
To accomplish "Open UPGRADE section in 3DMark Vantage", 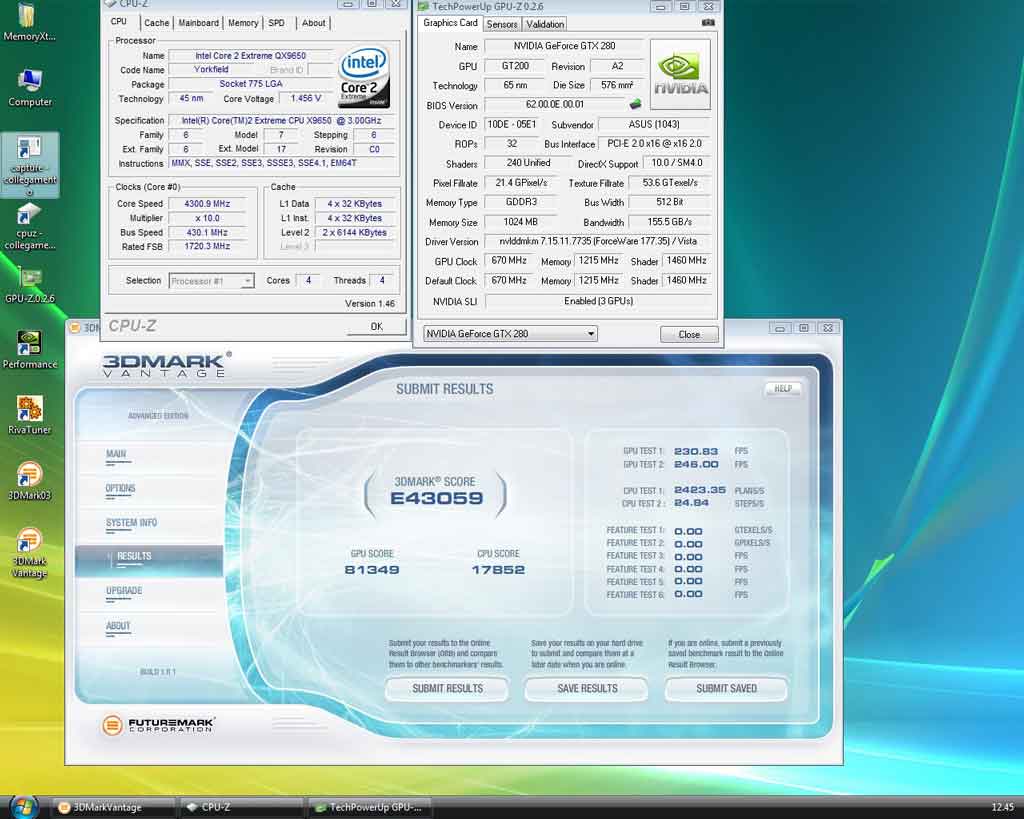I will pos(123,591).
